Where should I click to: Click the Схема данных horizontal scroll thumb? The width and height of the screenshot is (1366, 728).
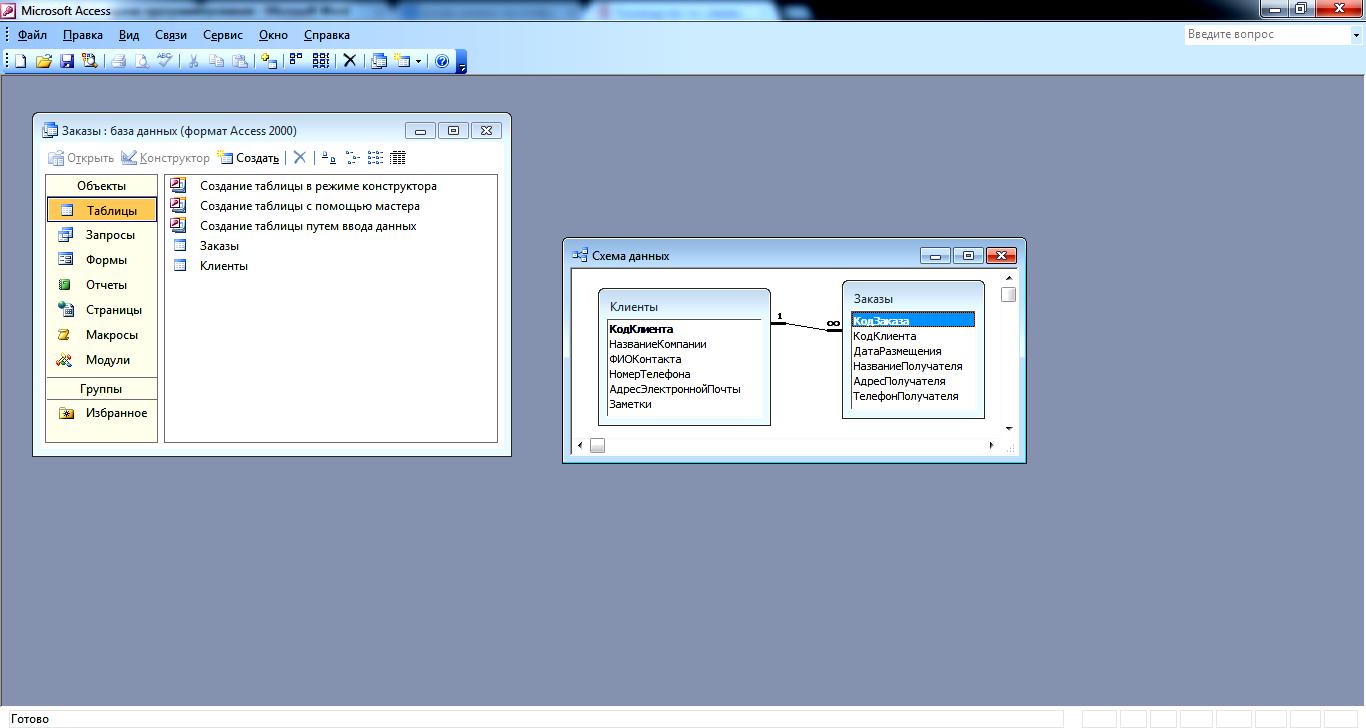click(x=597, y=446)
